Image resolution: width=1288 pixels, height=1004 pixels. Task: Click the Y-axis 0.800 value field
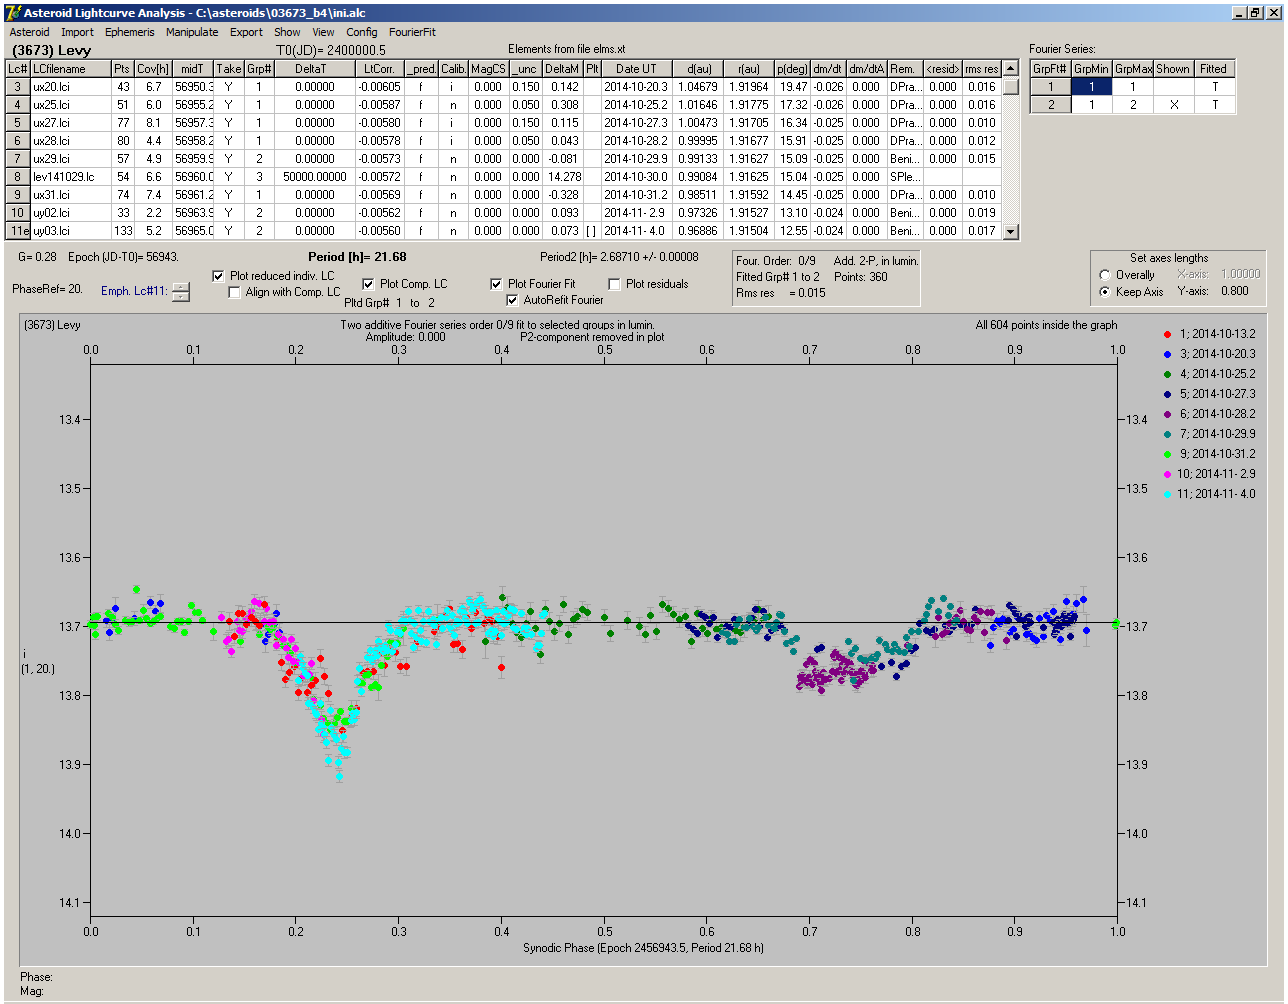pyautogui.click(x=1234, y=292)
